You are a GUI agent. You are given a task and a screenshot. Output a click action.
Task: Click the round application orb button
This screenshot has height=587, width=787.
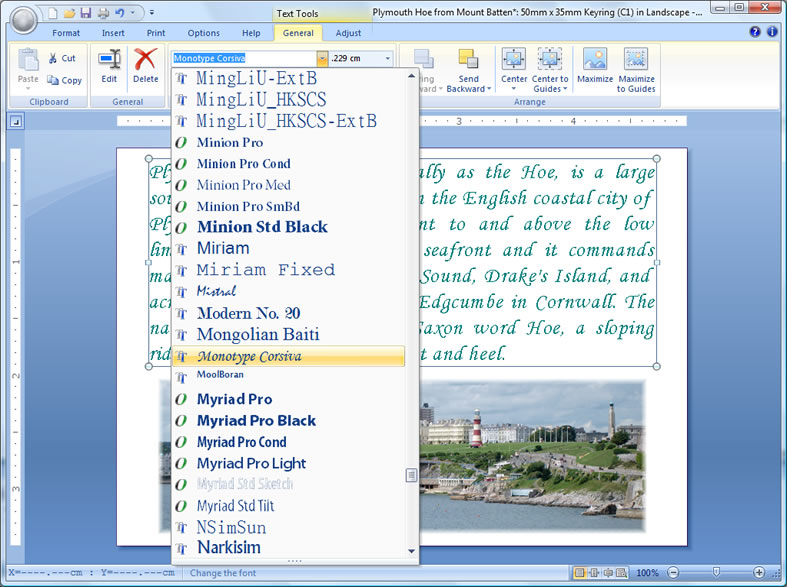tap(23, 20)
